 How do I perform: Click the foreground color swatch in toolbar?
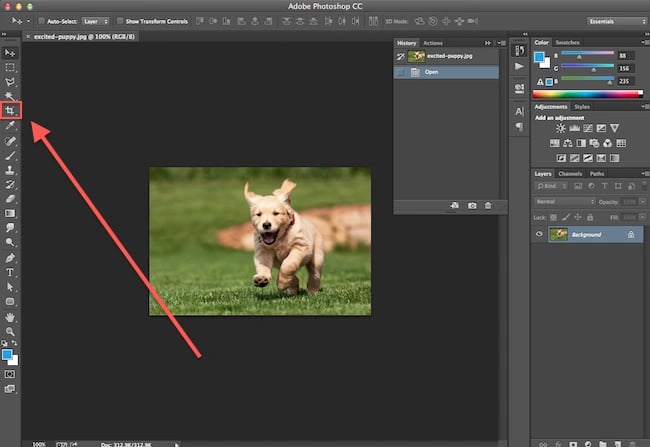pyautogui.click(x=9, y=353)
